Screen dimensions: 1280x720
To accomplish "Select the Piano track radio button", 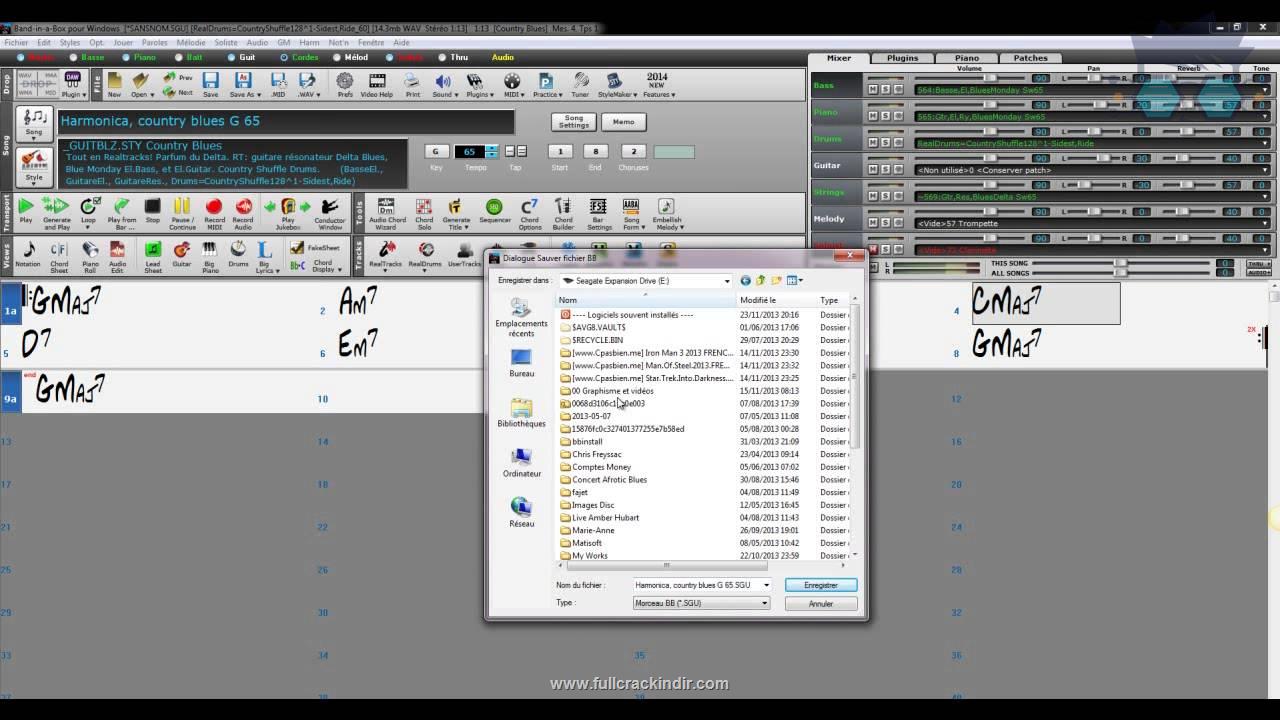I will [x=126, y=58].
